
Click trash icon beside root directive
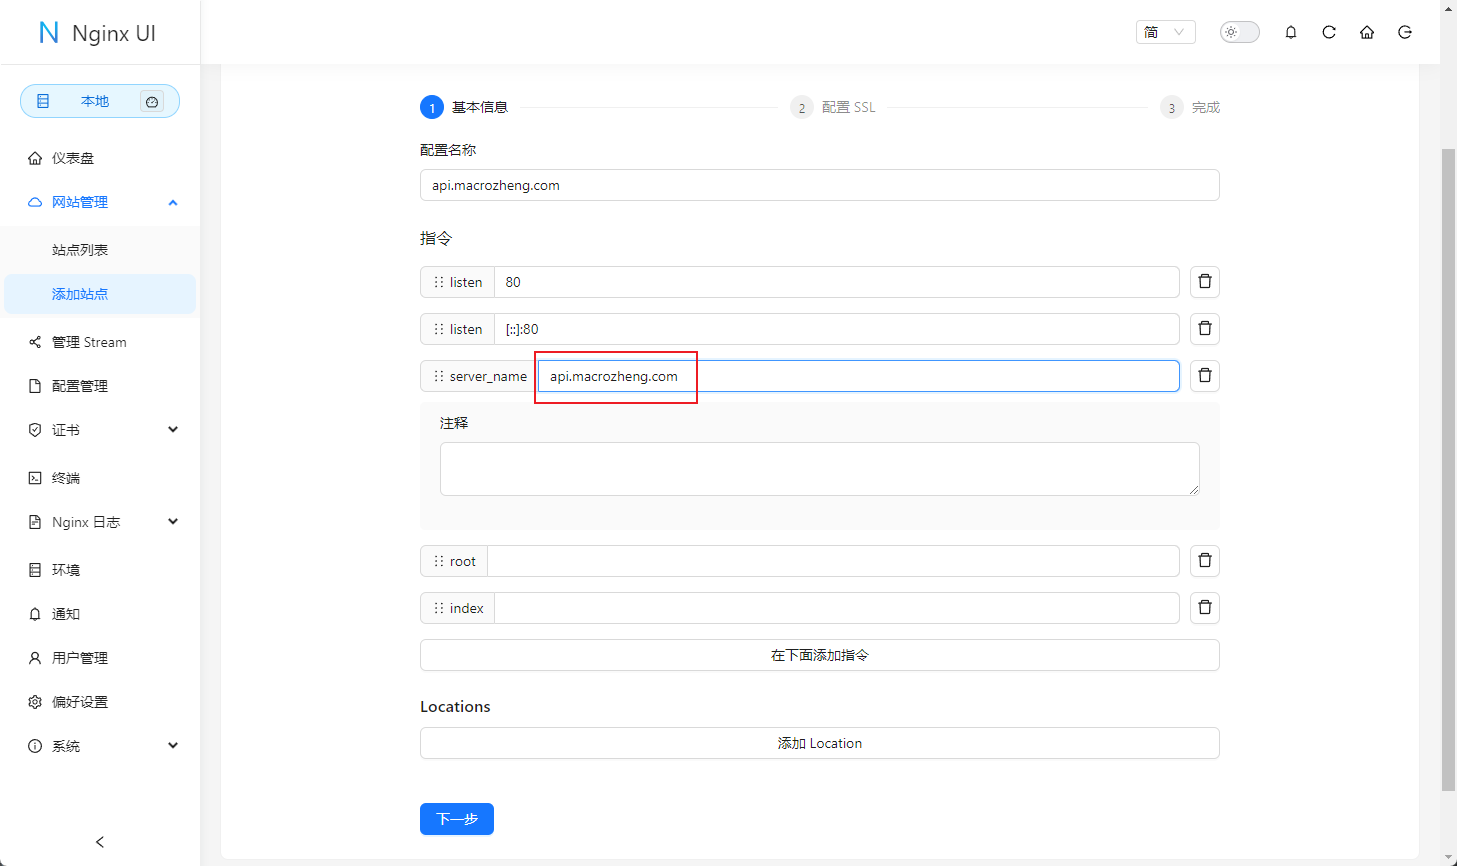pos(1204,561)
